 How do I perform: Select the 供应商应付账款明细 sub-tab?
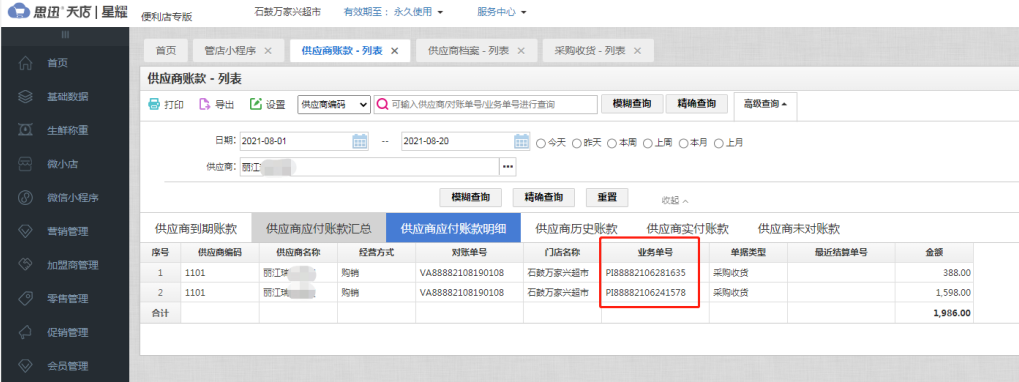[x=454, y=228]
